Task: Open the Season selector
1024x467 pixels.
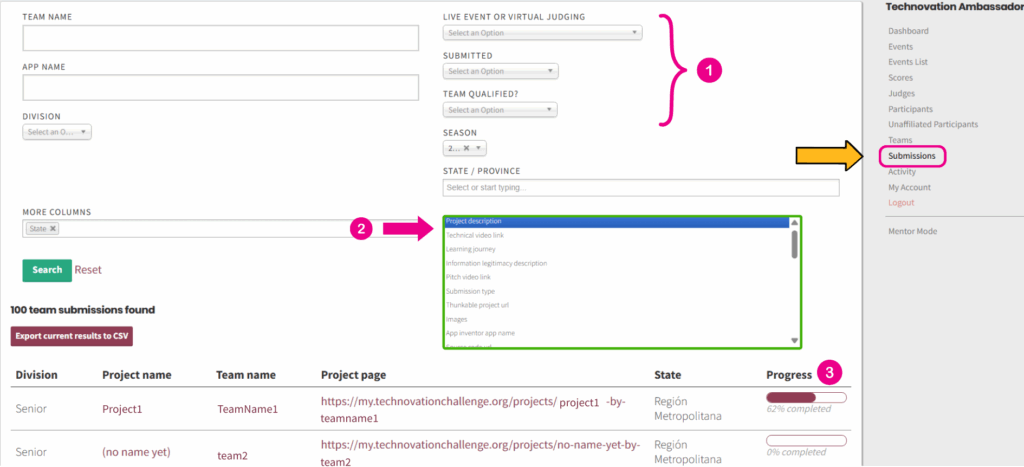Action: coord(465,148)
